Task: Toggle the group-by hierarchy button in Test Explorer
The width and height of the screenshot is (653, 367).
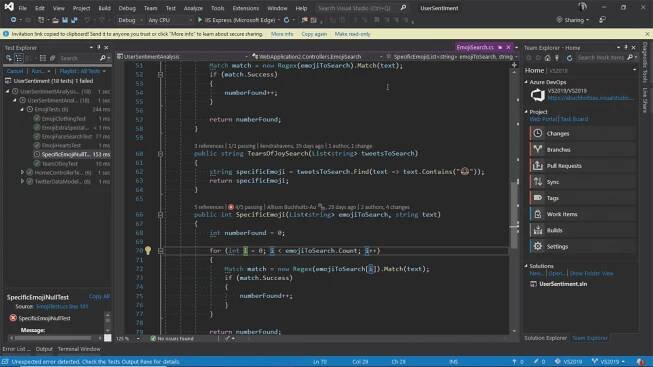Action: coord(19,58)
